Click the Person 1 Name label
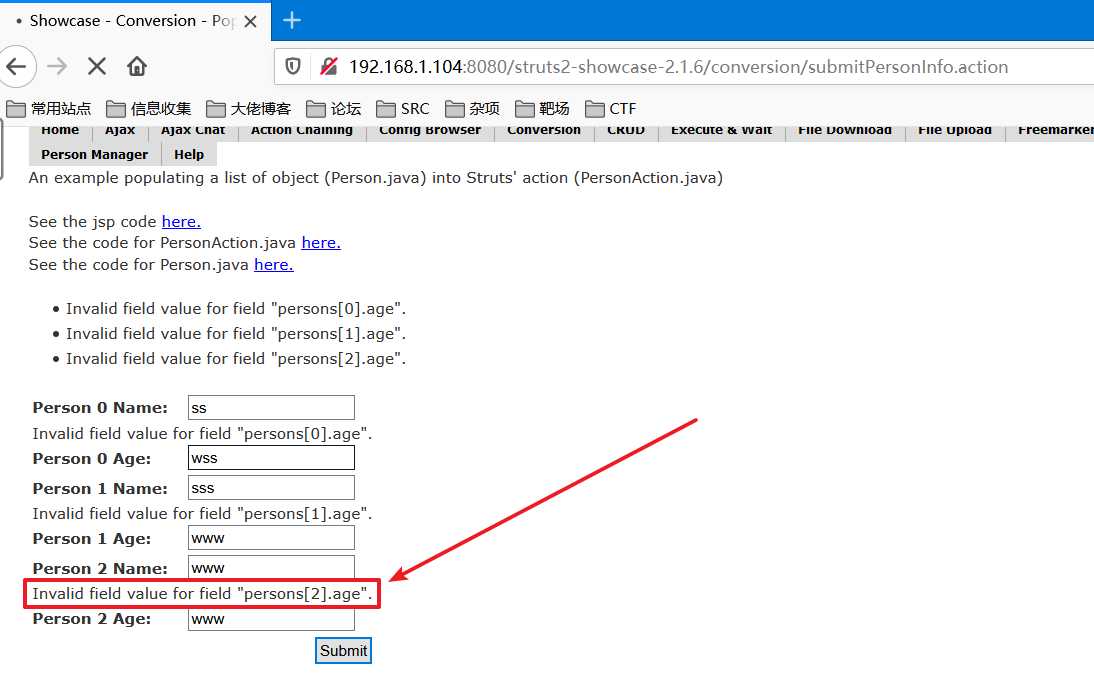 [100, 489]
